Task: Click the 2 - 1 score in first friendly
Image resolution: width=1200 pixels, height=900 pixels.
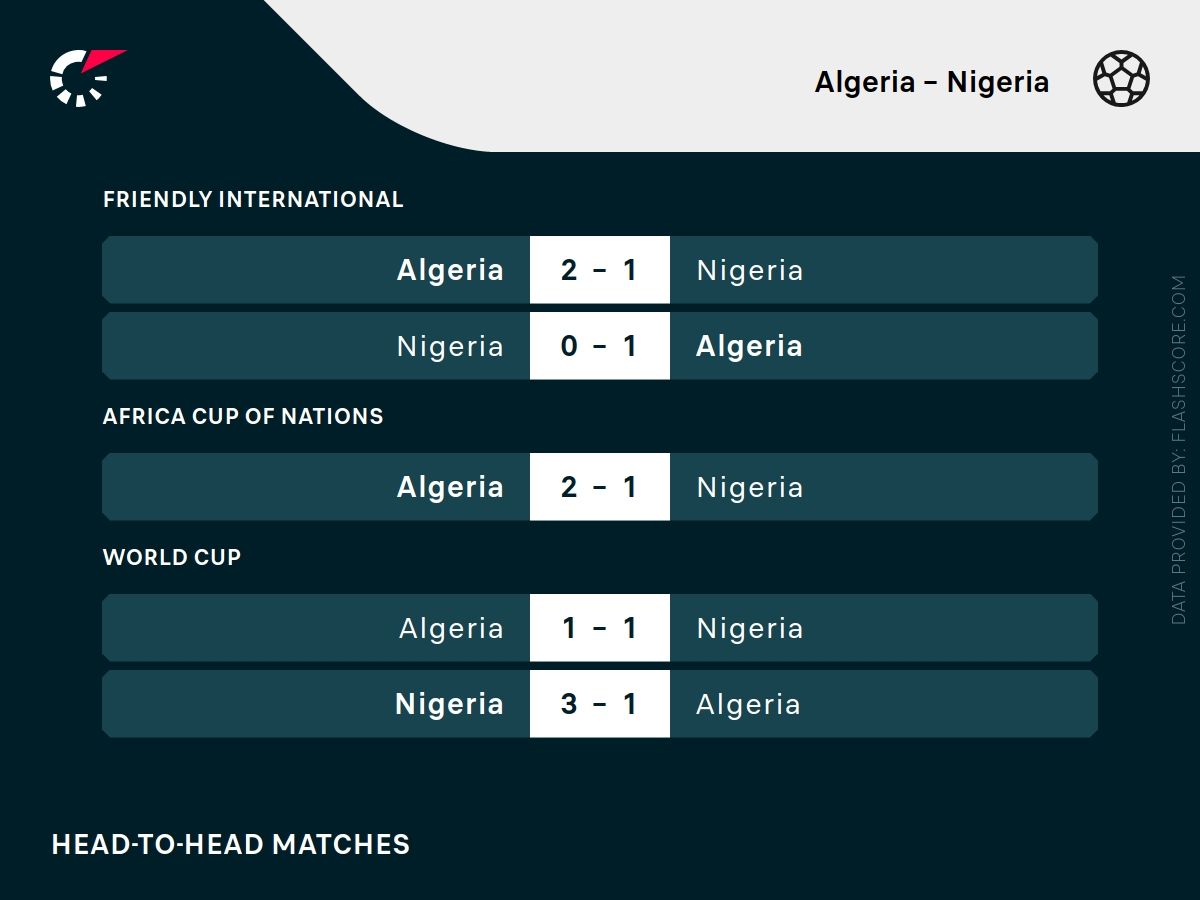Action: 599,270
